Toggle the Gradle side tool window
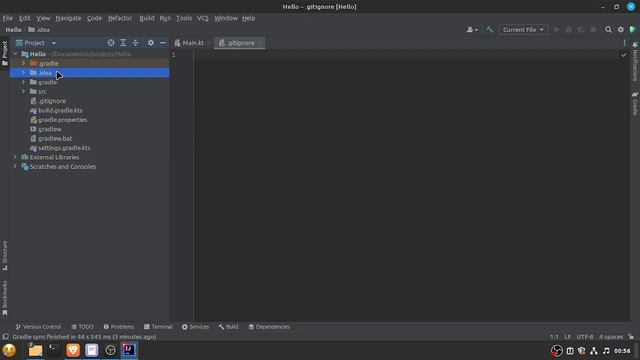This screenshot has height=360, width=640. (x=635, y=103)
